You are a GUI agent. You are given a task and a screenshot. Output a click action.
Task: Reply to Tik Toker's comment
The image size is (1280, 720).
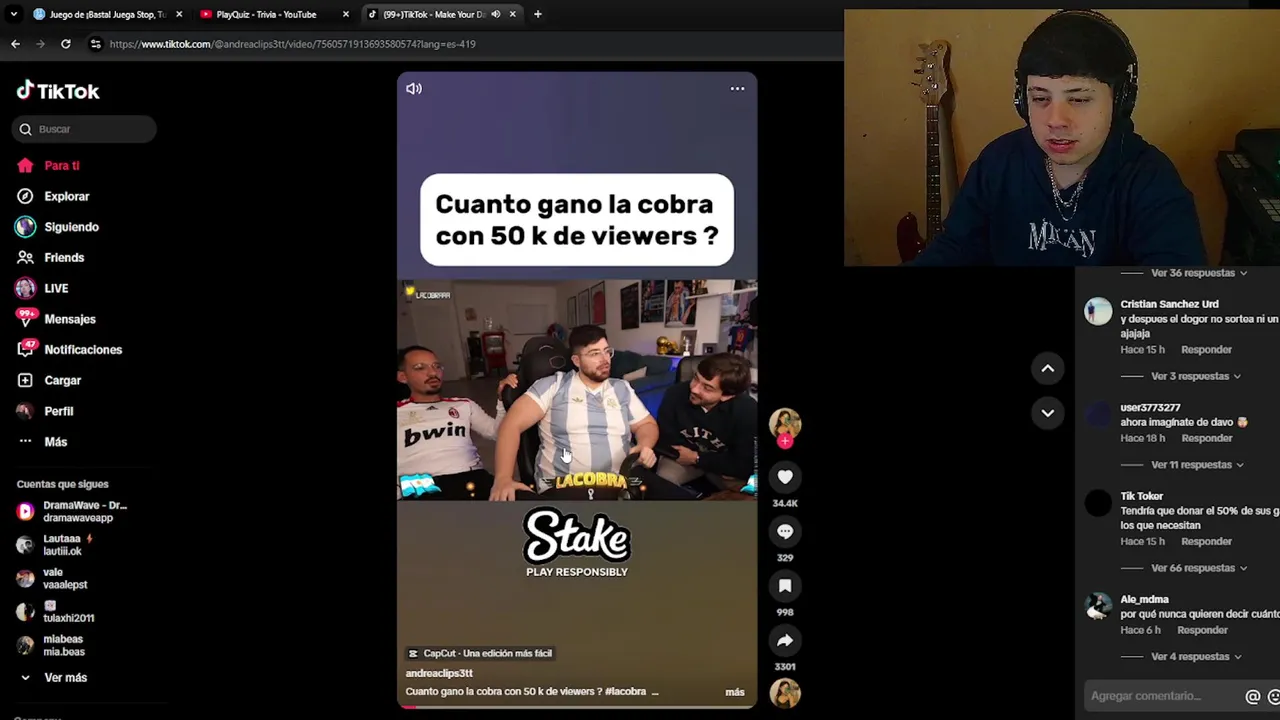[x=1206, y=542]
